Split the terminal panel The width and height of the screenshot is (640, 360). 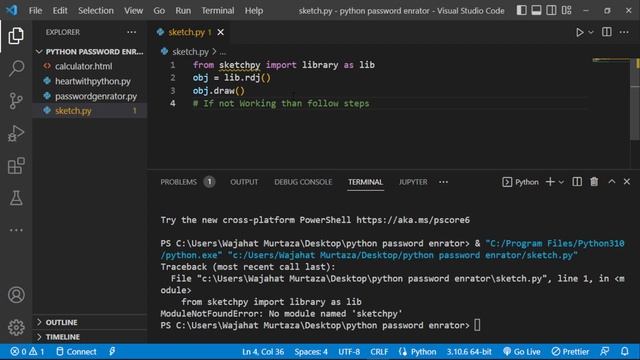coord(577,182)
